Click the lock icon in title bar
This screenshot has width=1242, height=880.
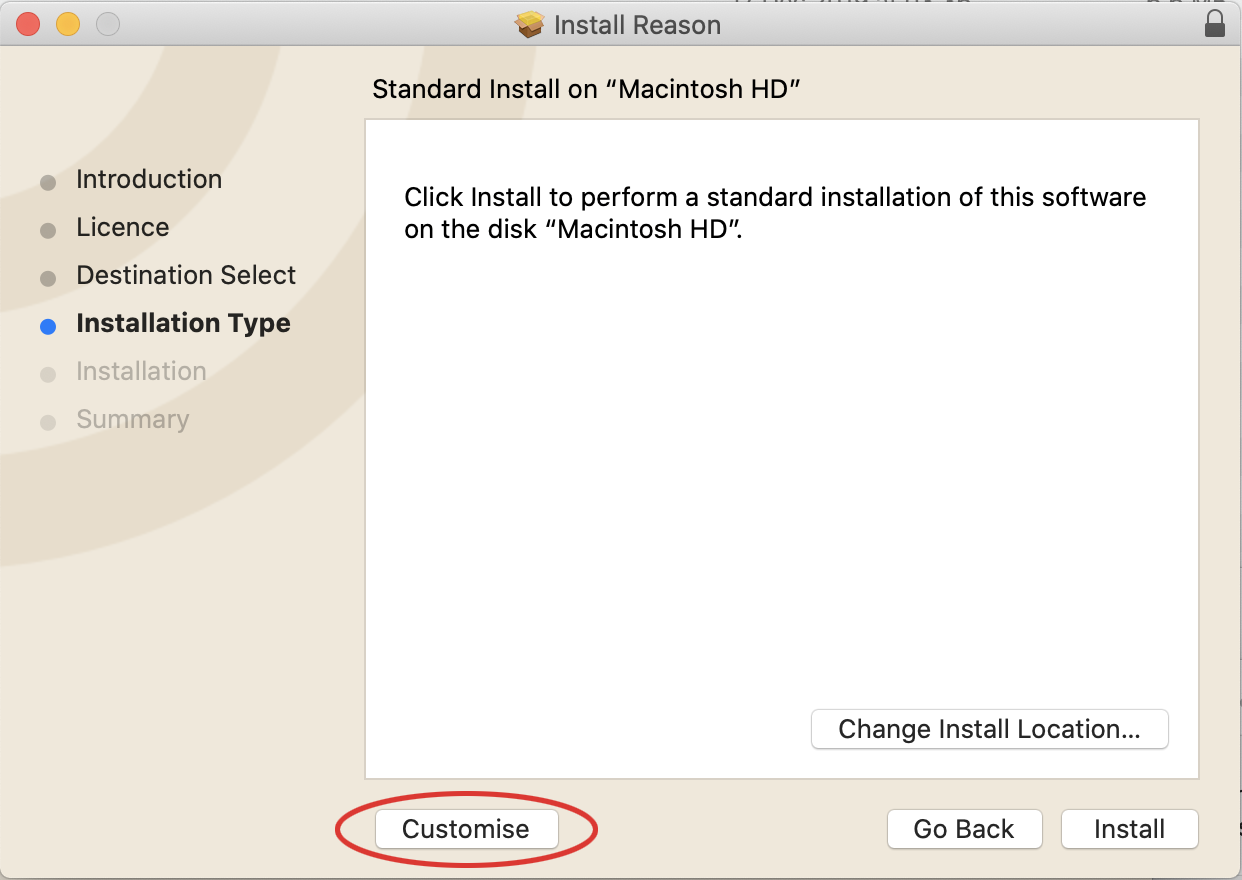coord(1215,24)
